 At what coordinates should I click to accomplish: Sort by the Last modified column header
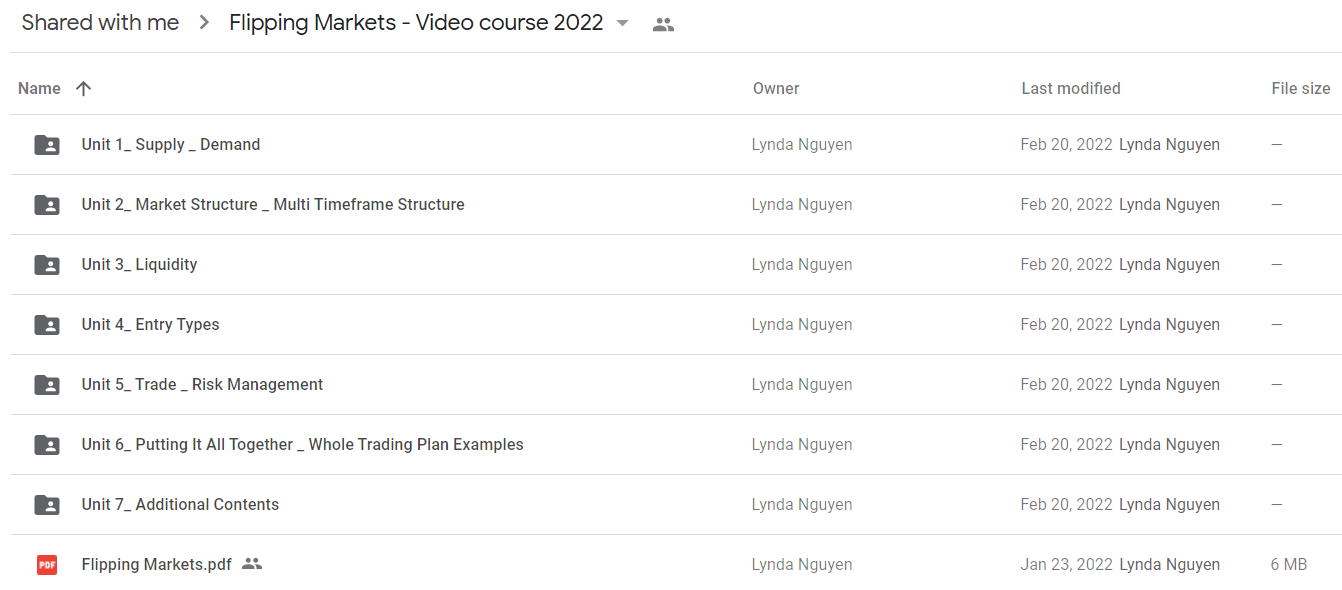[x=1070, y=88]
